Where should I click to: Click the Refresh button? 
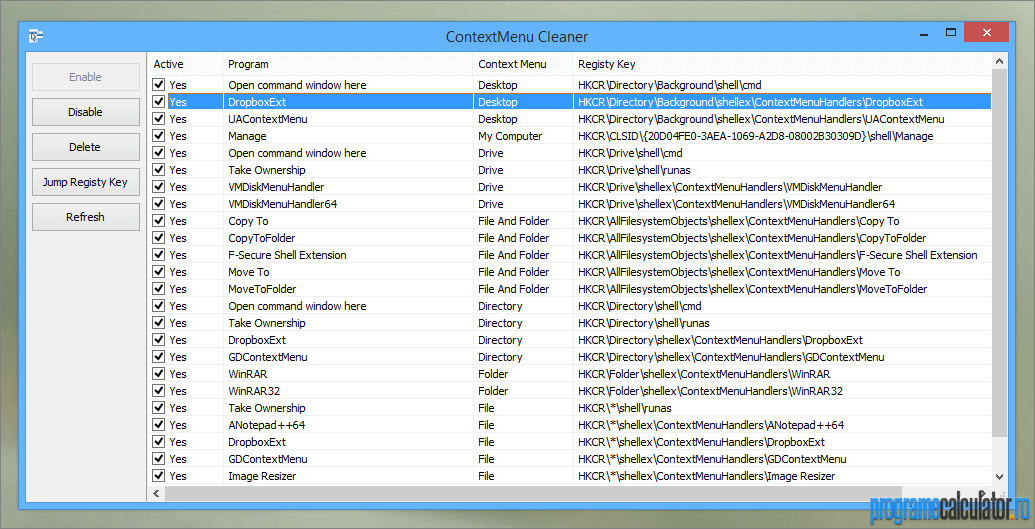(86, 217)
